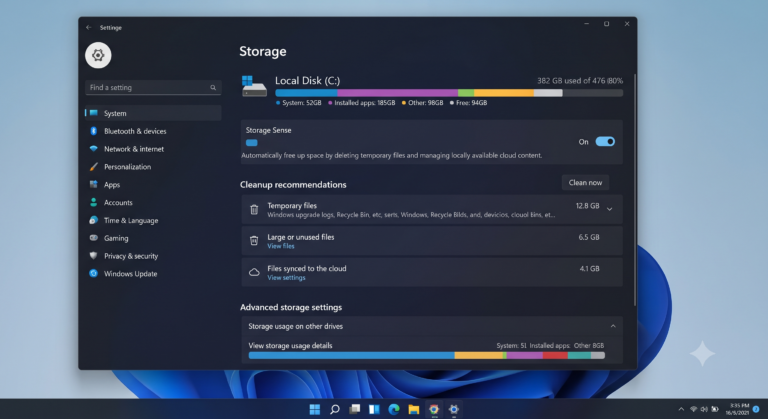Click the taskbar clock and date

(x=738, y=409)
